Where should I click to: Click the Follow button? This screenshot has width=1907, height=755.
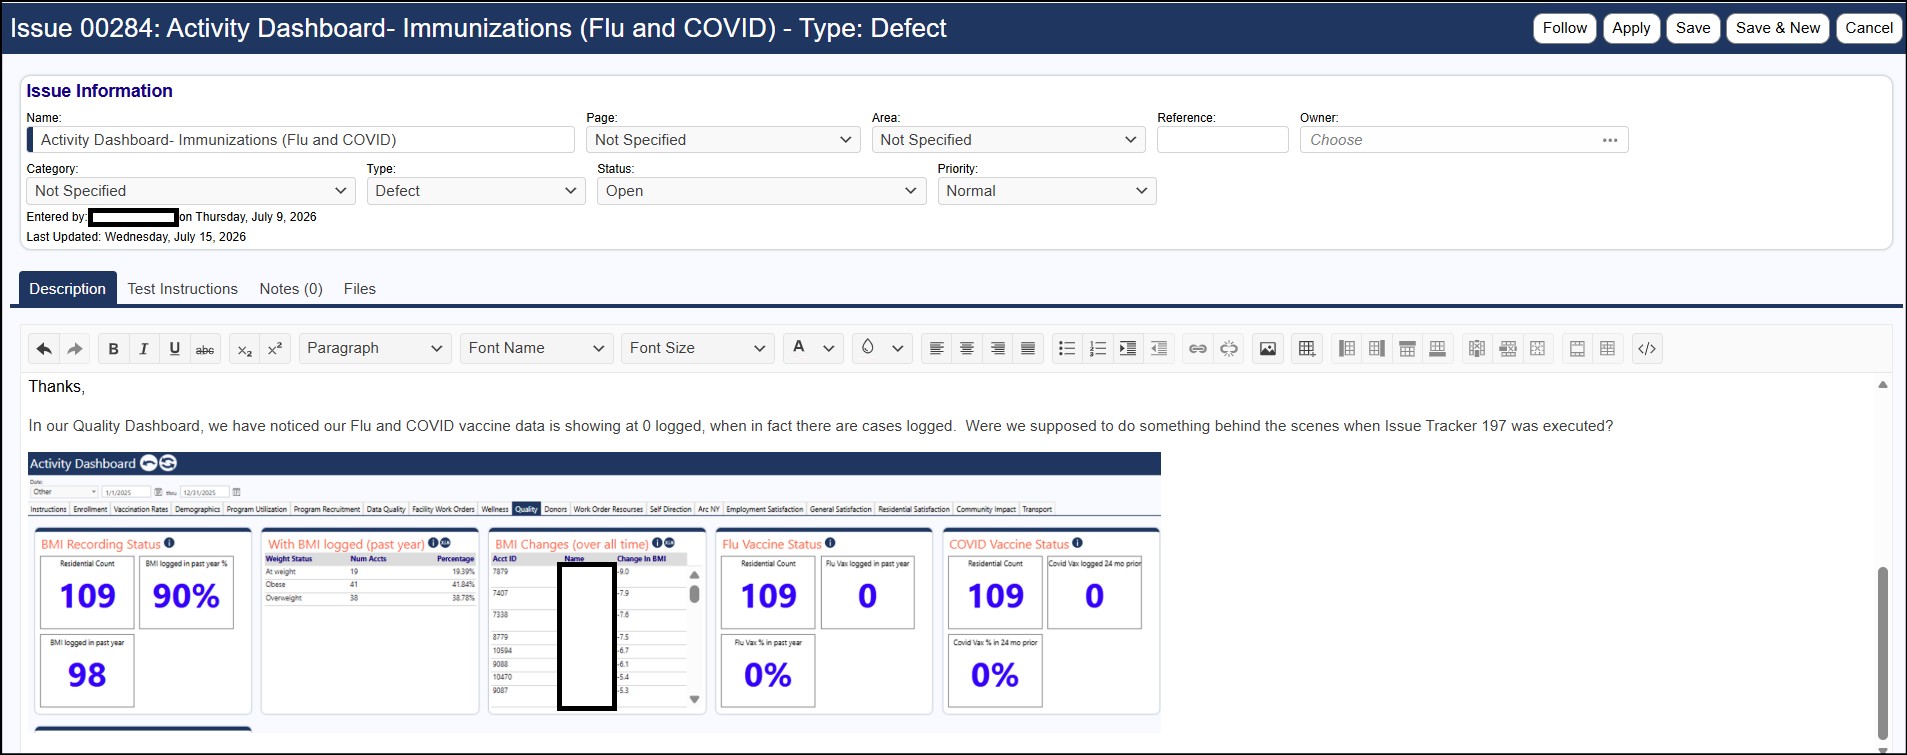click(x=1565, y=28)
